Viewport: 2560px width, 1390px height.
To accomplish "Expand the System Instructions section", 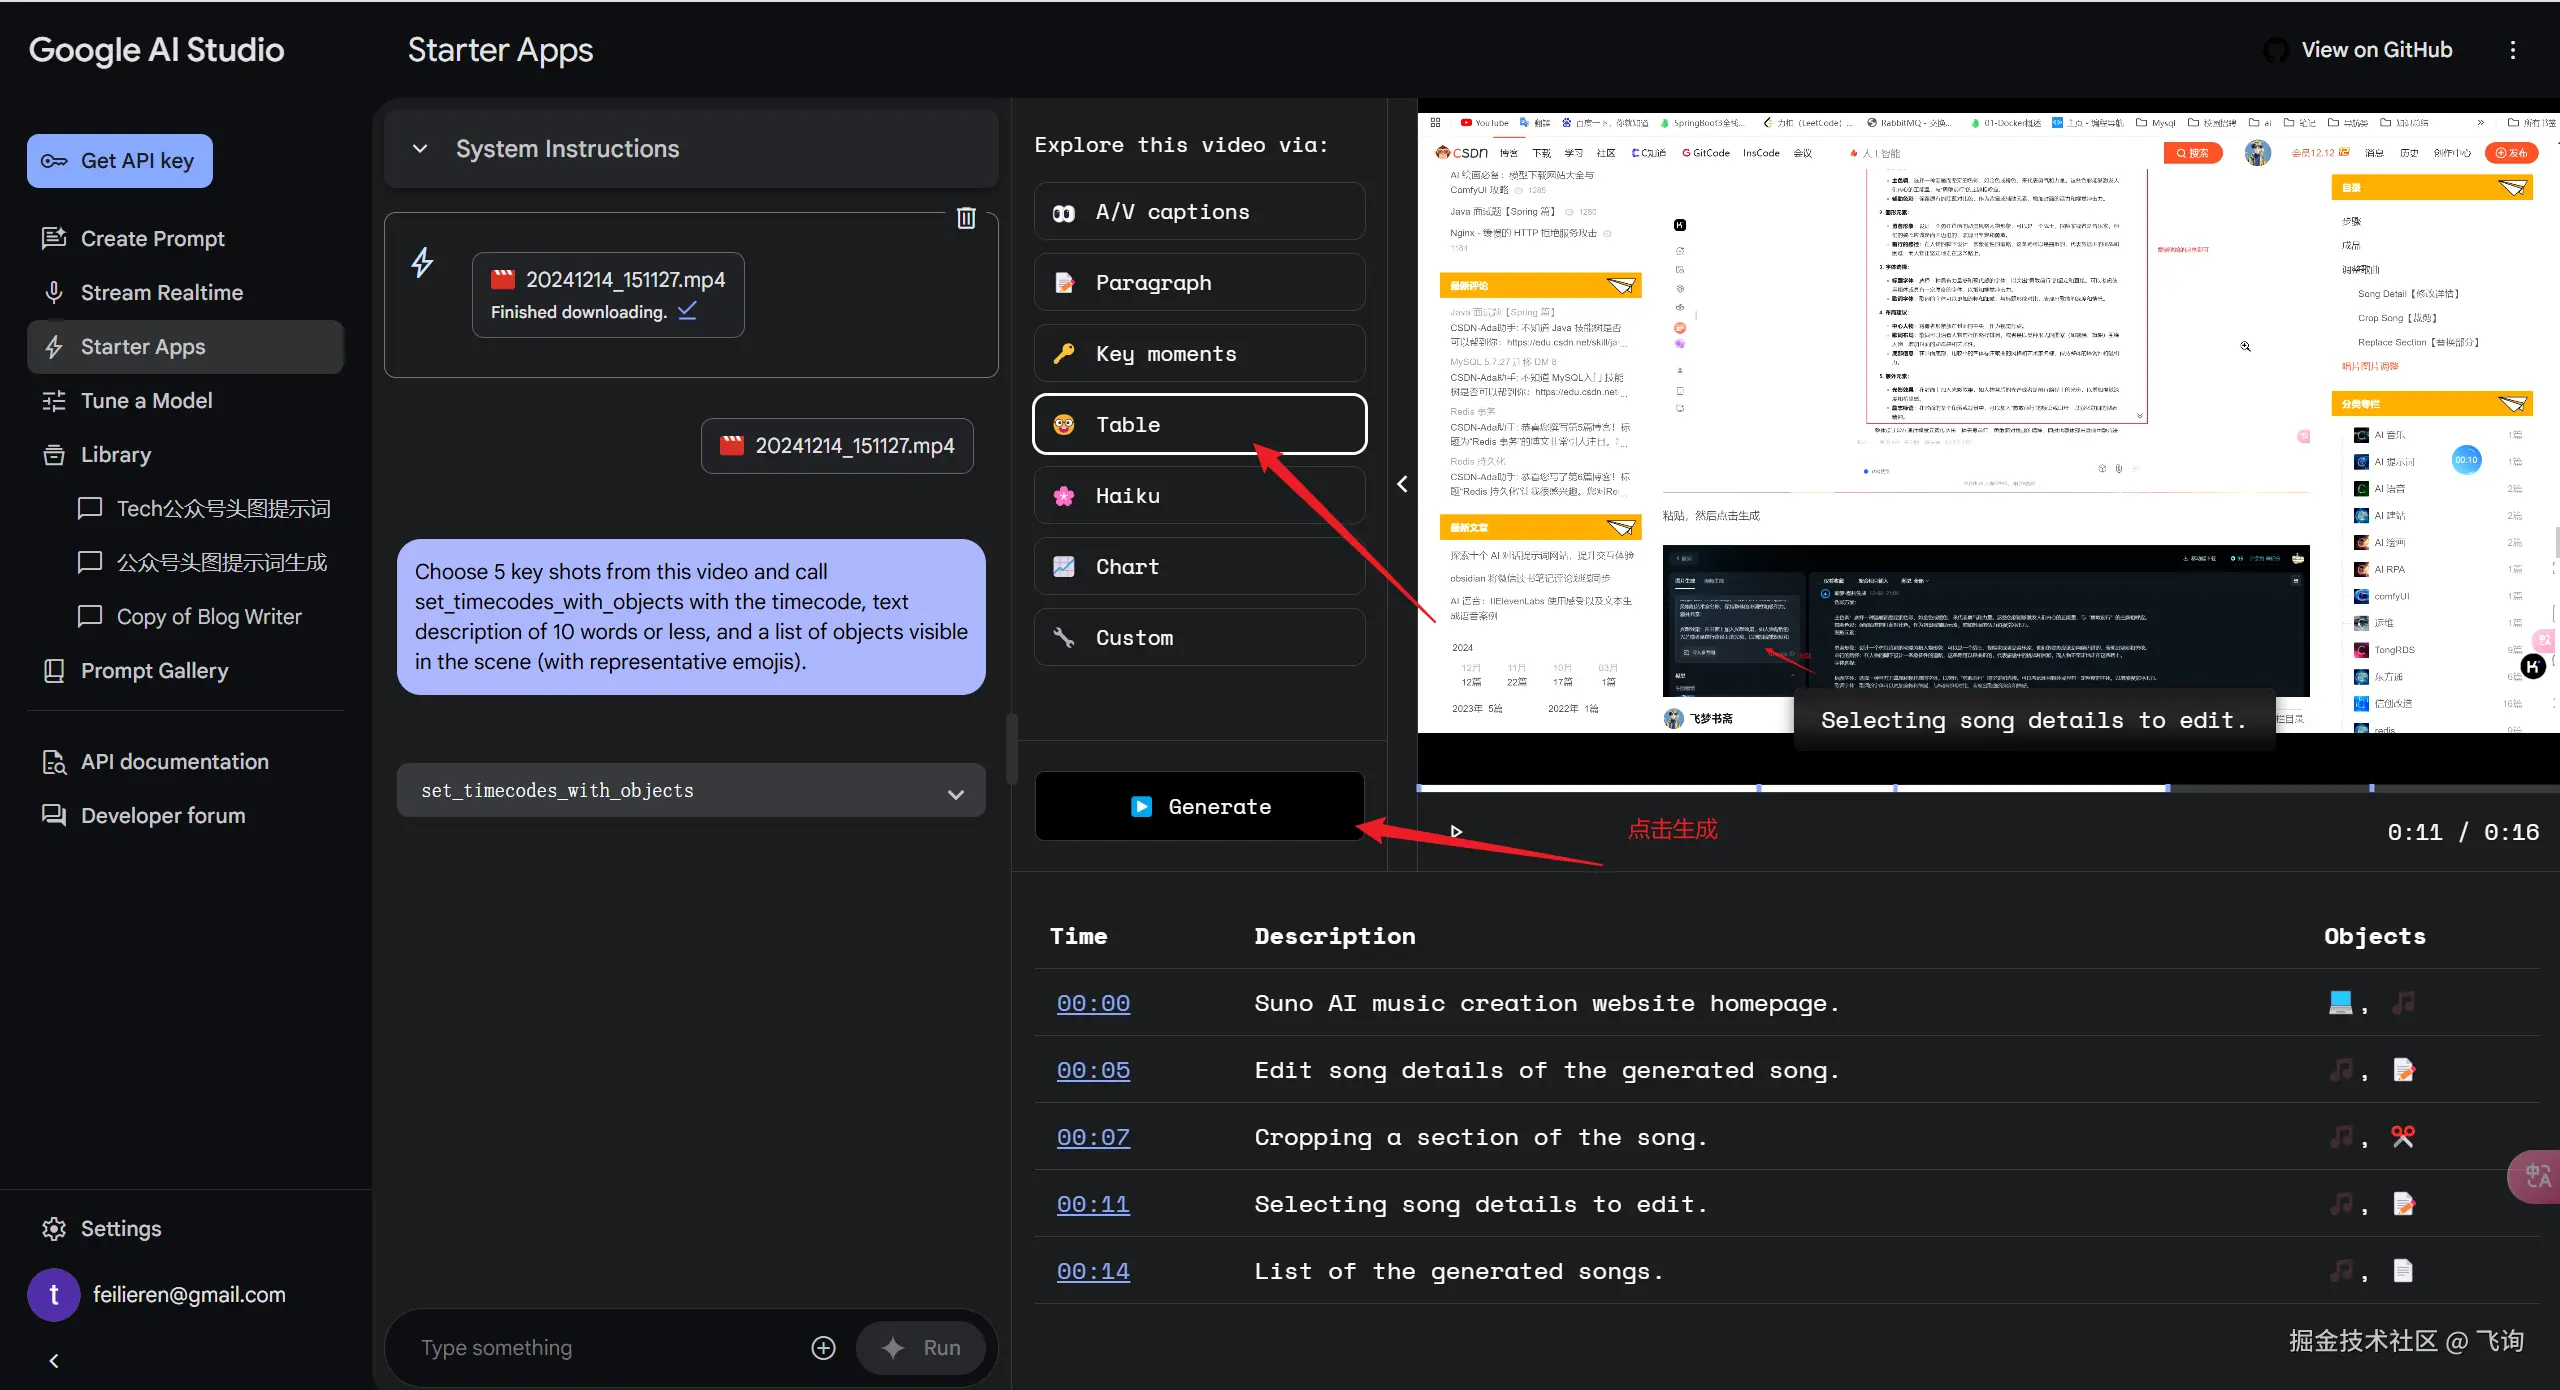I will coord(420,149).
